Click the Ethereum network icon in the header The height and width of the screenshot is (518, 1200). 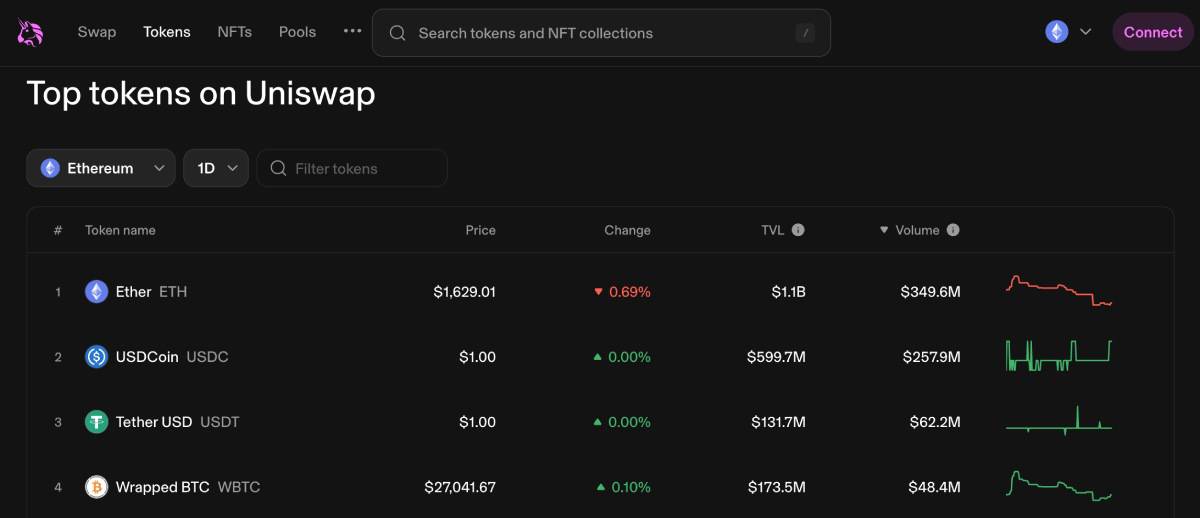pyautogui.click(x=1057, y=32)
